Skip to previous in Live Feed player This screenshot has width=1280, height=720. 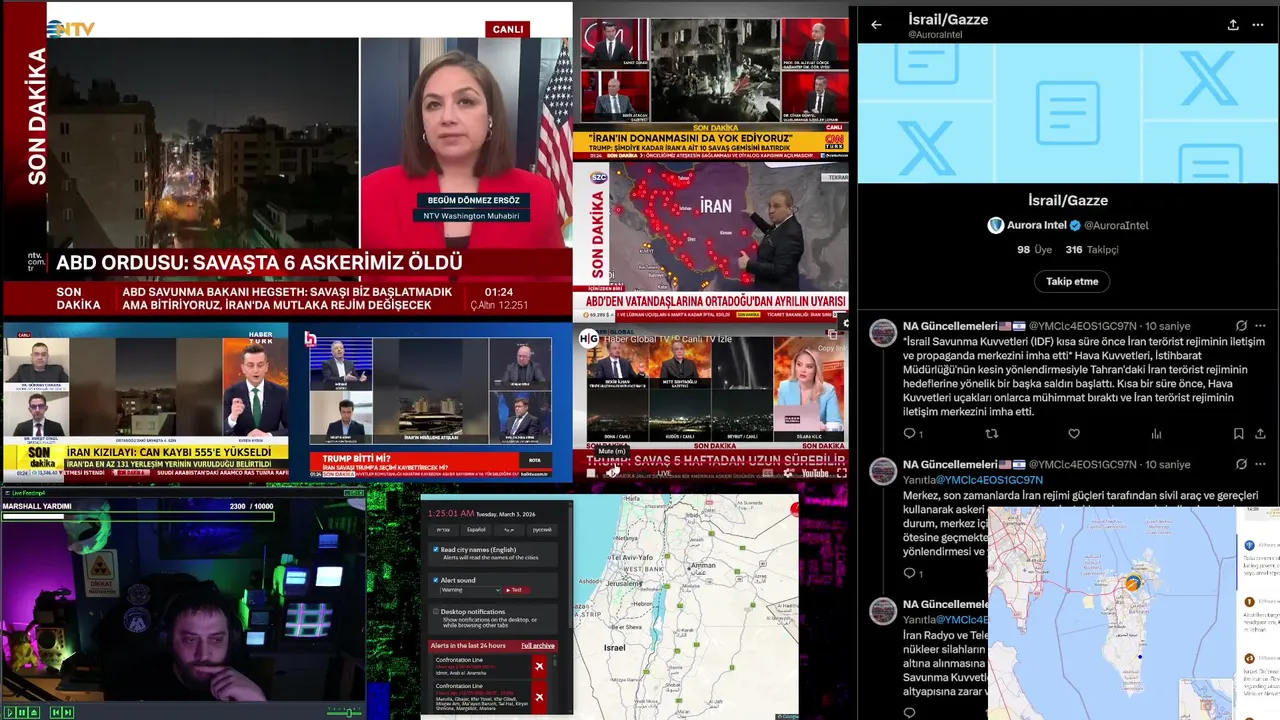(56, 712)
